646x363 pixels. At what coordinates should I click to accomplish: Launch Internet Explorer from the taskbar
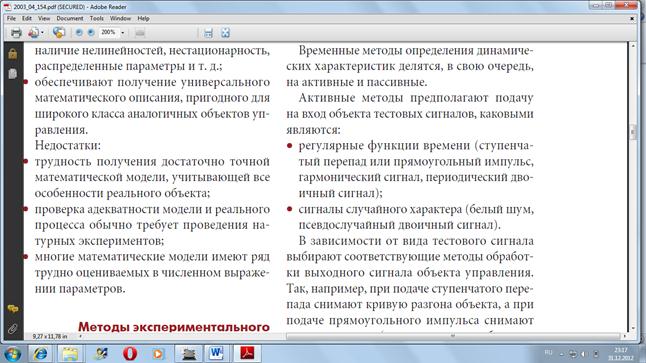tap(40, 354)
